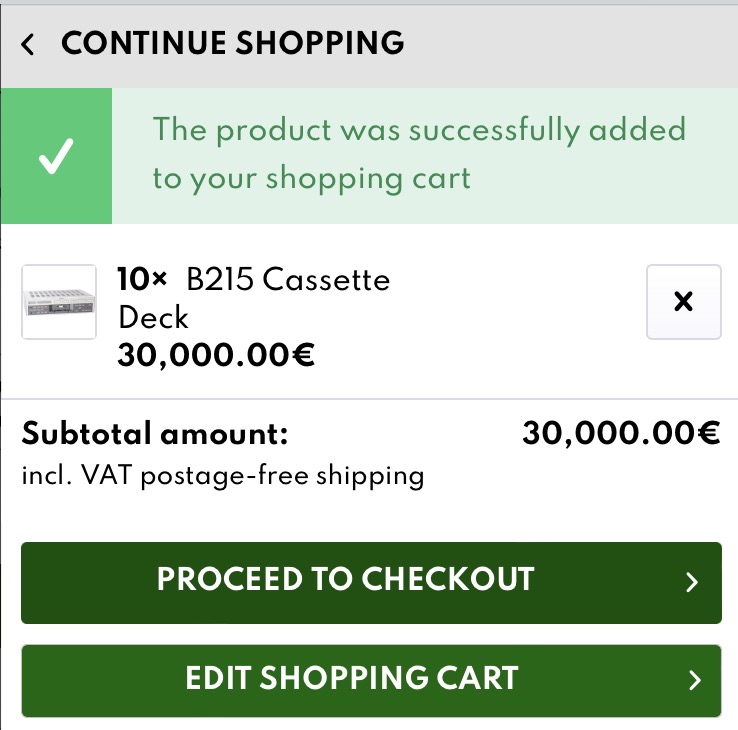Click the postage-free shipping text
This screenshot has height=730, width=738.
point(282,475)
